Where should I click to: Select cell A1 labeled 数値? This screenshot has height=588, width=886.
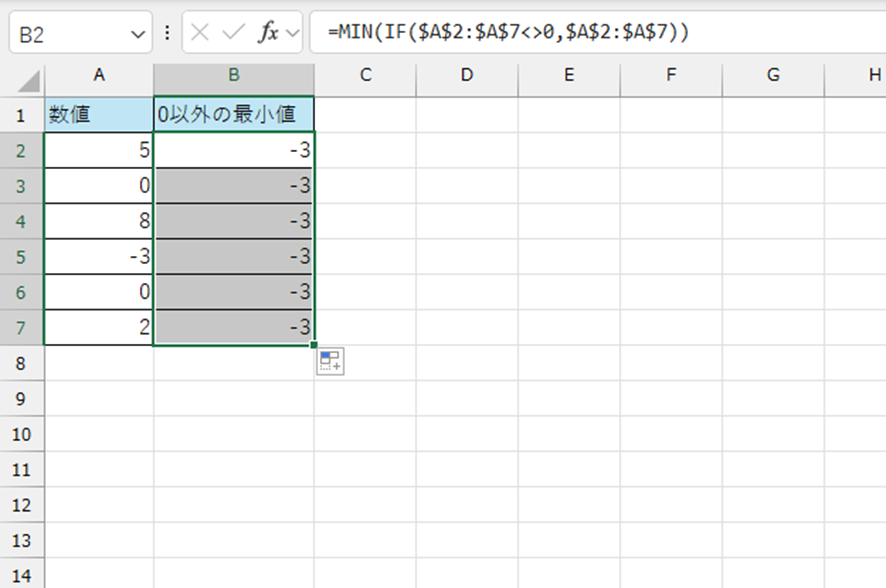pos(99,115)
